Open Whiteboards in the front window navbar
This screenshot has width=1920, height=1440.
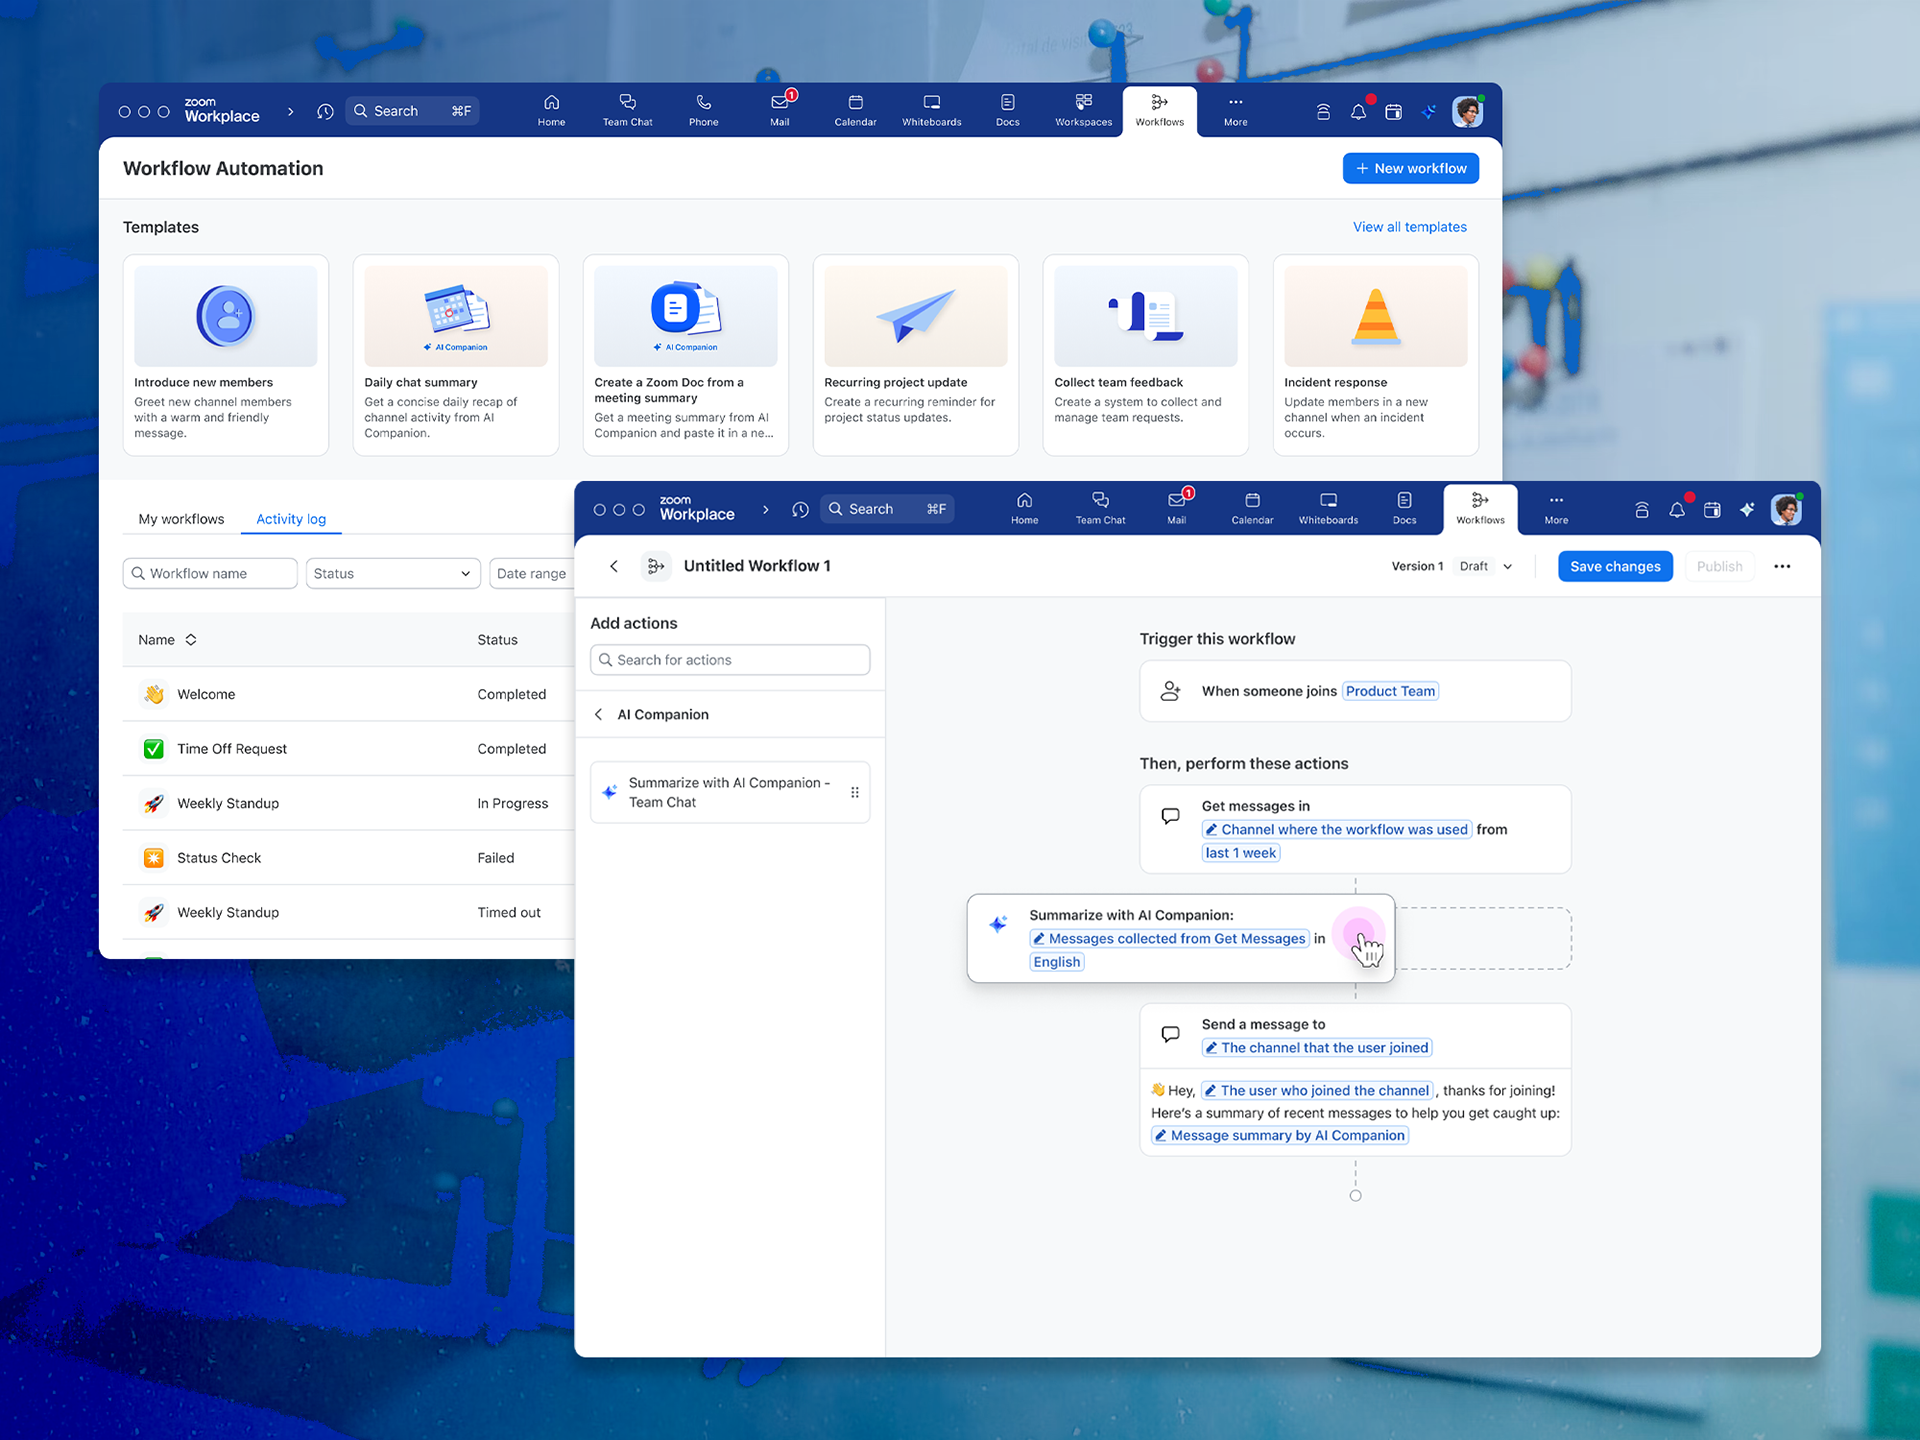point(1328,509)
